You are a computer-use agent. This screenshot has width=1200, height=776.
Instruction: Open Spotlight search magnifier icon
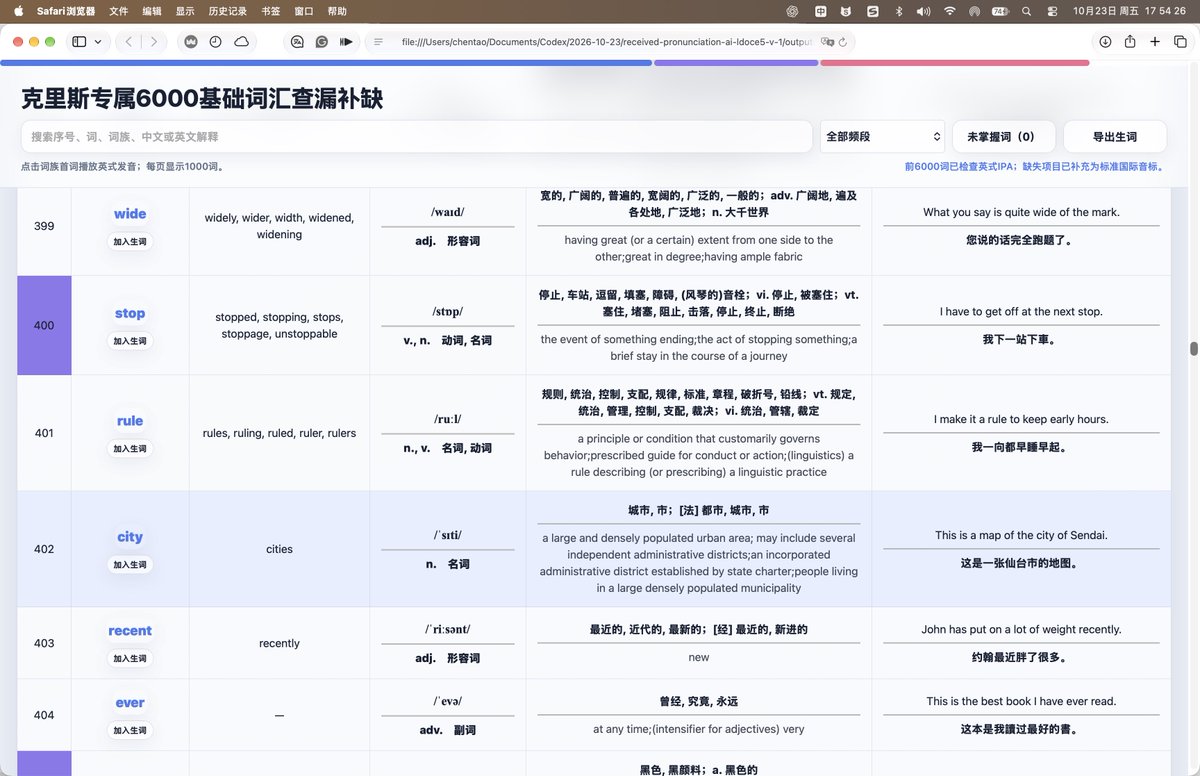pyautogui.click(x=1027, y=11)
